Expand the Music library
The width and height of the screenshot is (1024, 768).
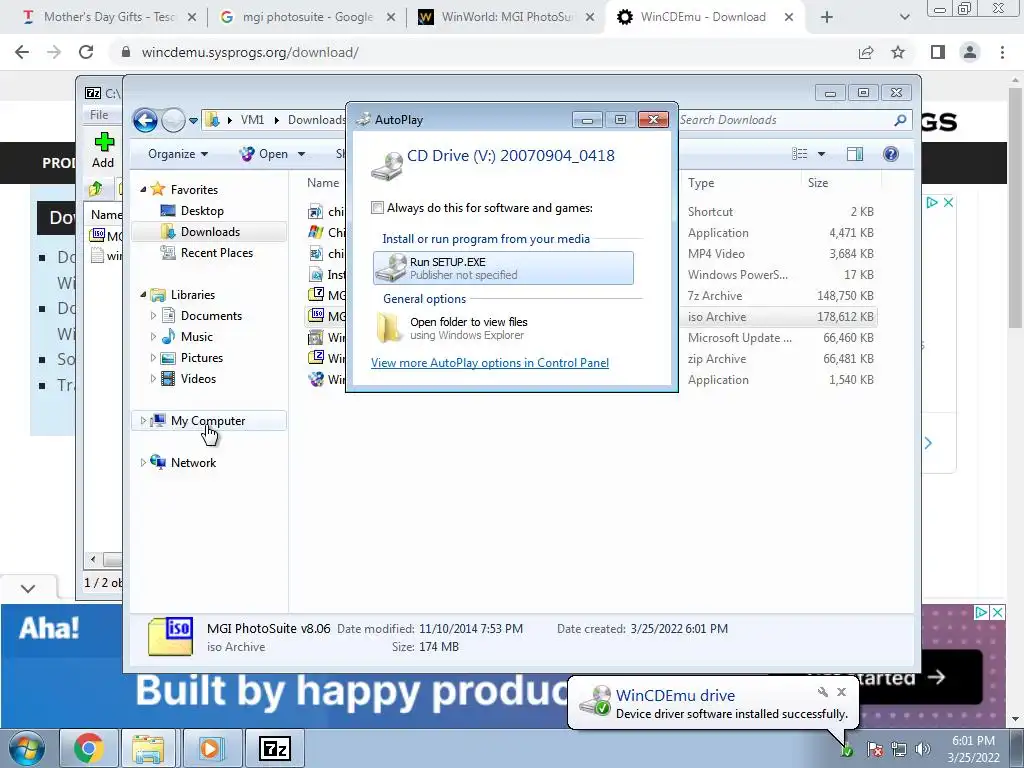tap(153, 337)
